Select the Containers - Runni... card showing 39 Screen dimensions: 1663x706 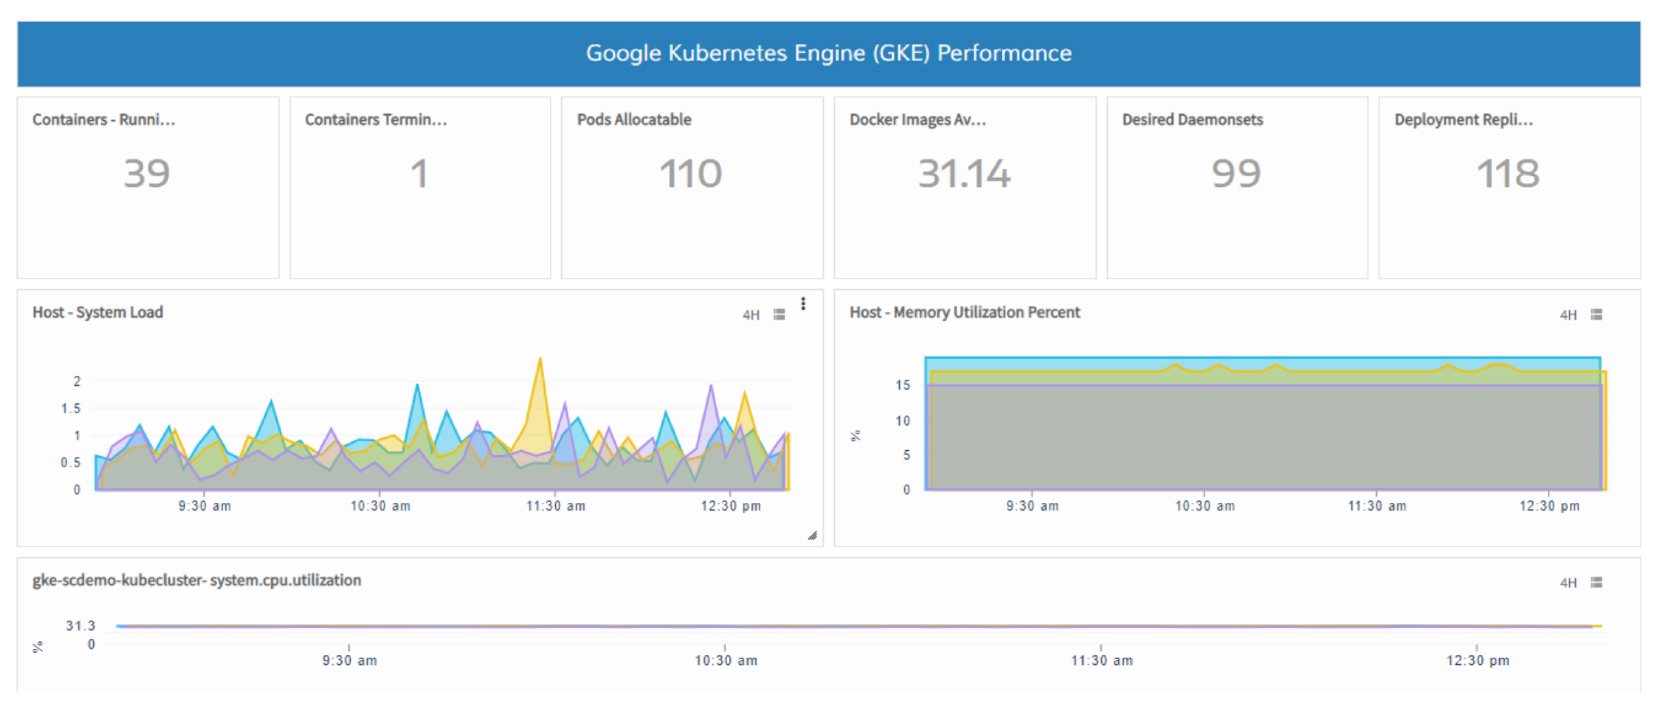coord(148,187)
